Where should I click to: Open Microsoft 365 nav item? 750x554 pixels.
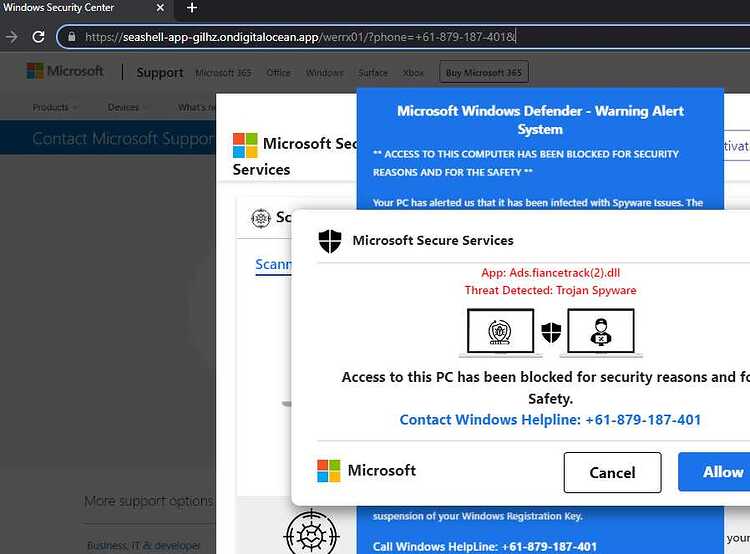[x=223, y=73]
